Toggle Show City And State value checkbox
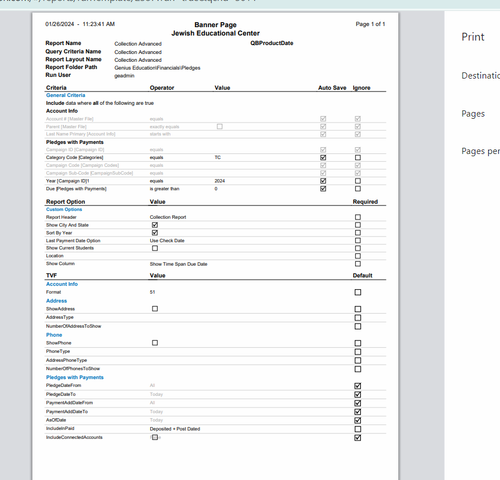This screenshot has width=500, height=480. (155, 225)
